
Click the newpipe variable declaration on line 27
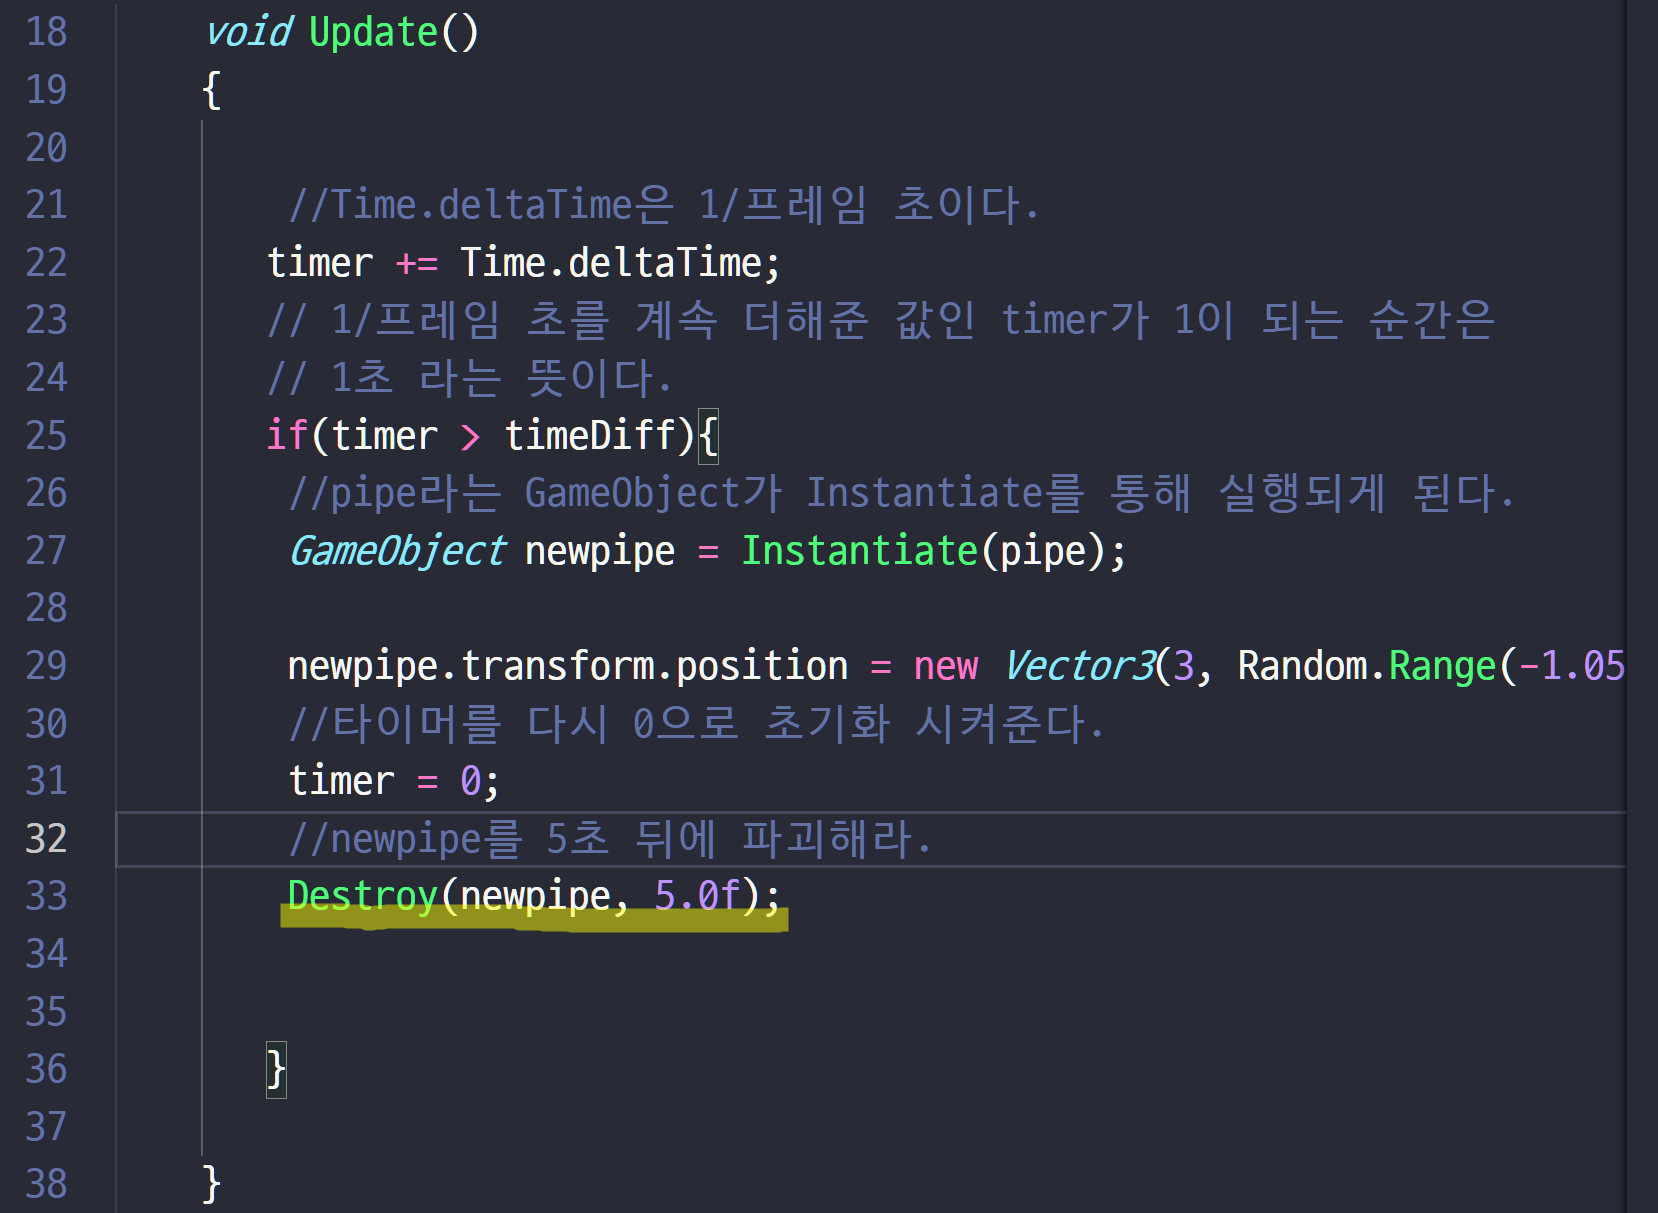tap(599, 551)
